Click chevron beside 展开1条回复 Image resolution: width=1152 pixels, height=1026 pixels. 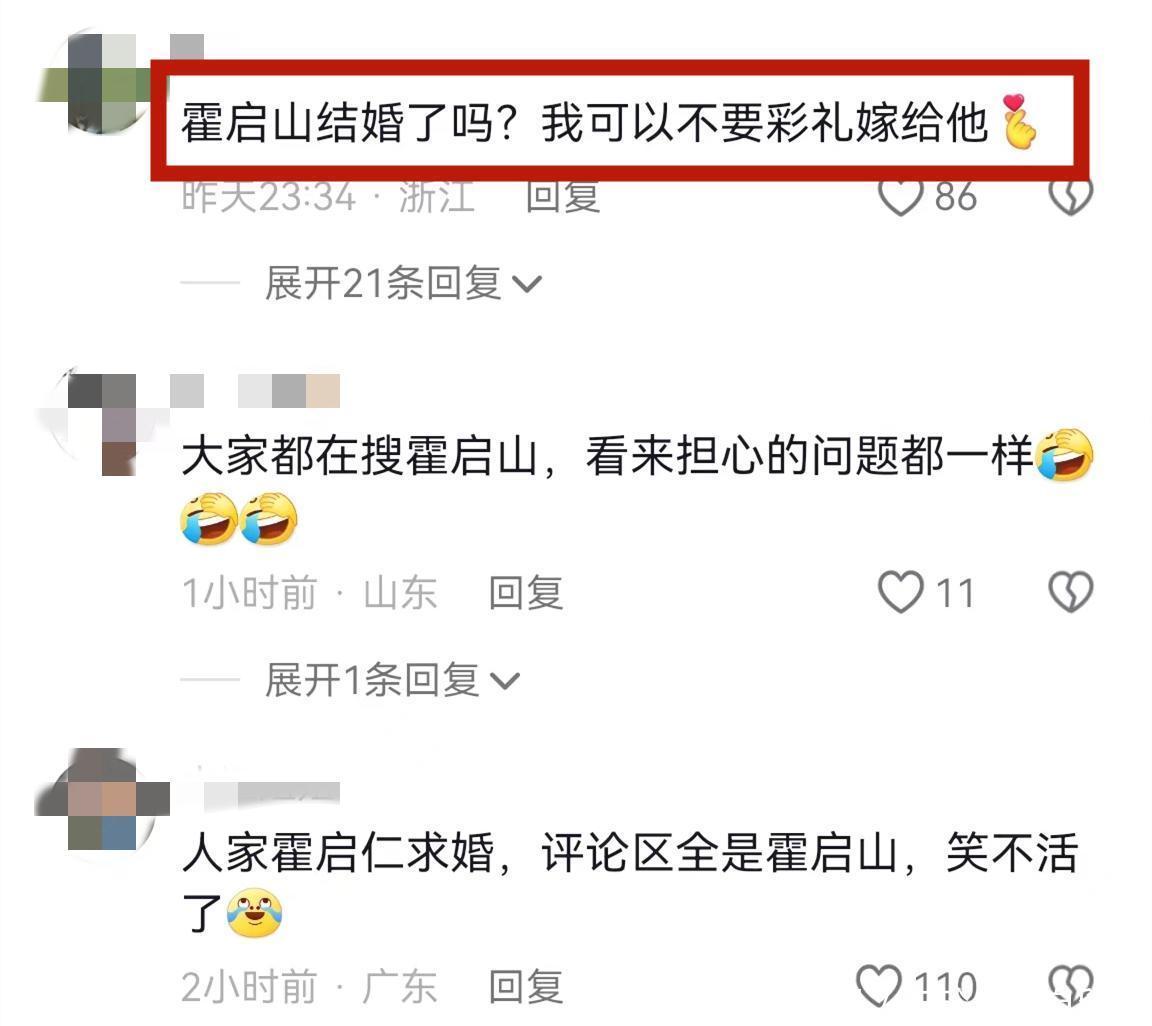tap(505, 681)
